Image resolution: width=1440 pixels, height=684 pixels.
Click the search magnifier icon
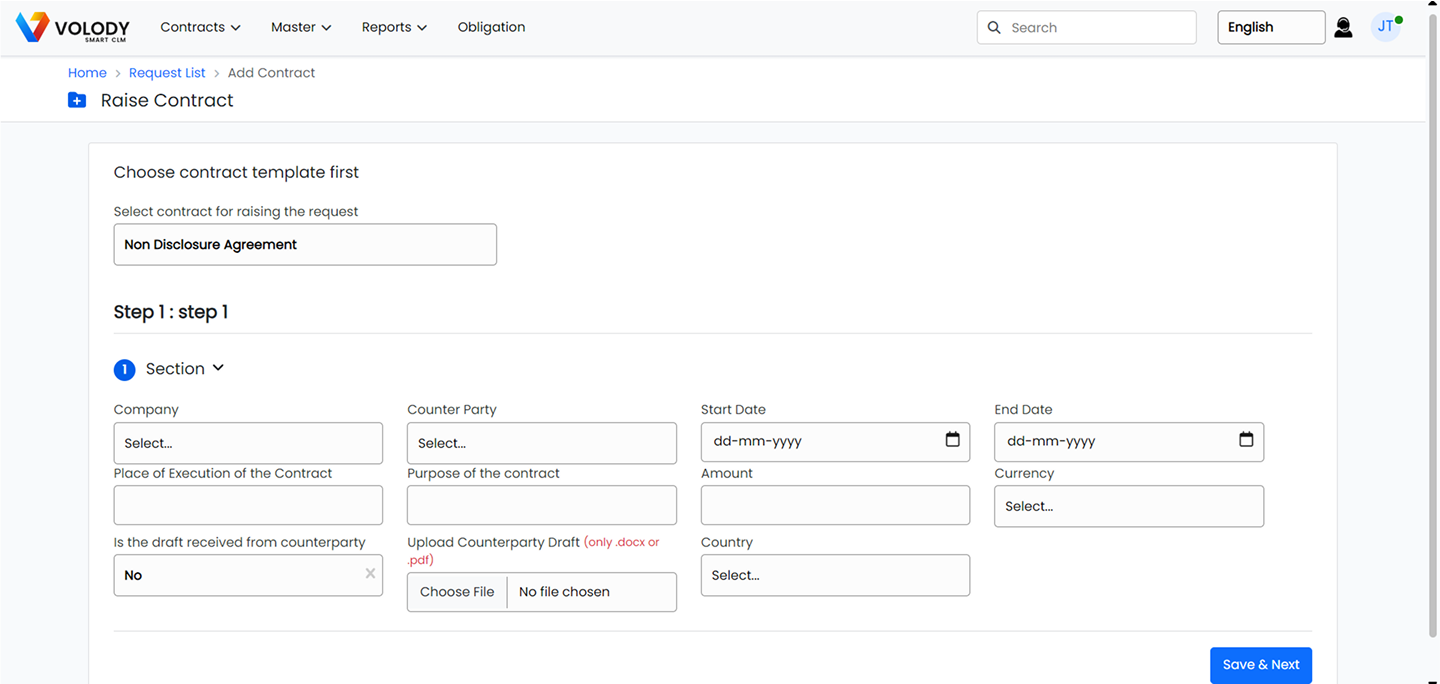(994, 28)
